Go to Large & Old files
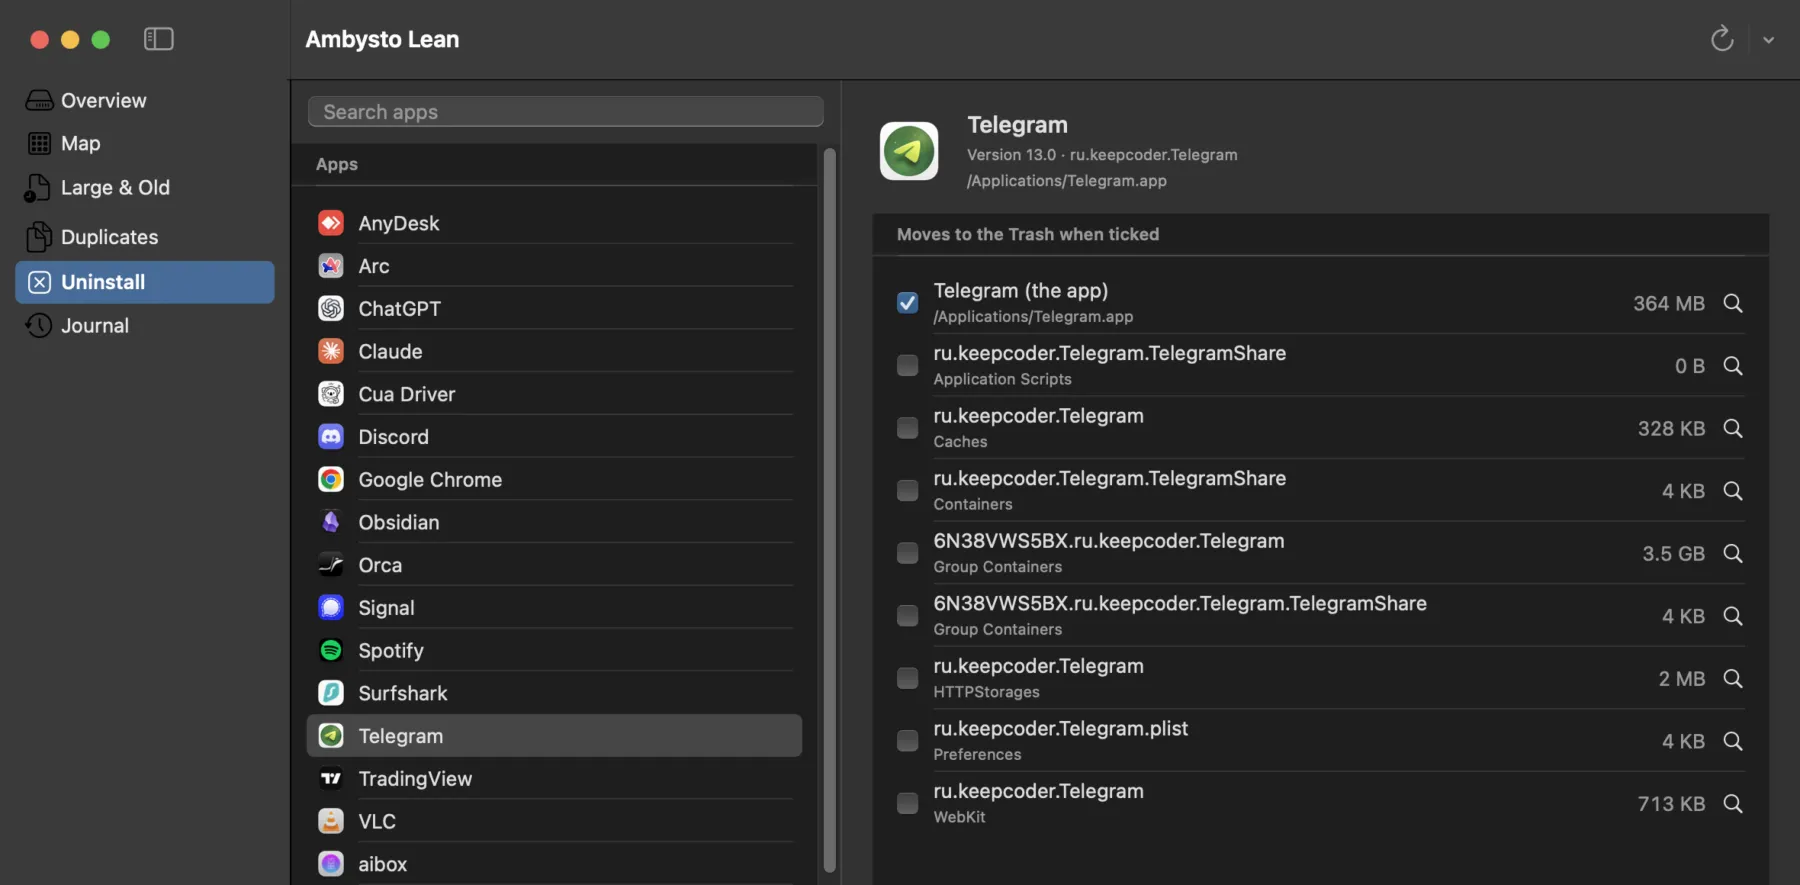The height and width of the screenshot is (885, 1800). [145, 187]
